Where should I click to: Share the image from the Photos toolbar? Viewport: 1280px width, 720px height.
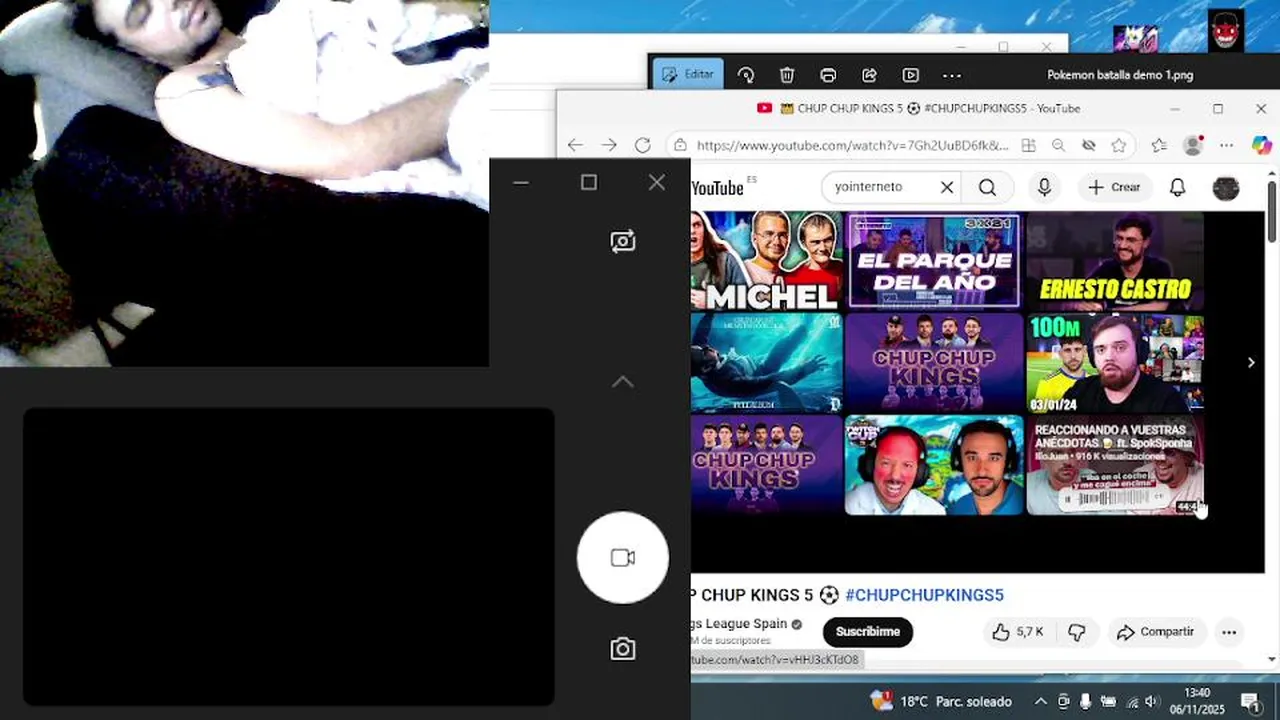click(869, 75)
